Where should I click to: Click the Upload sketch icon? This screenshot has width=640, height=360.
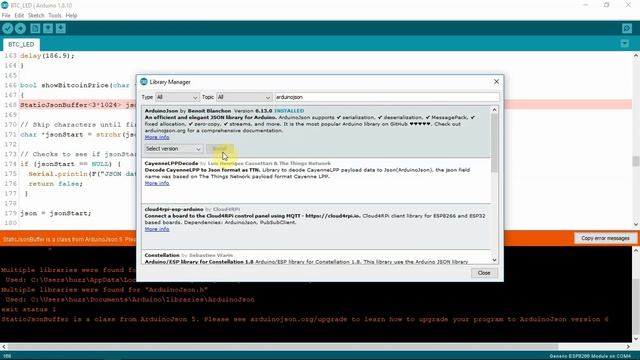click(x=20, y=29)
